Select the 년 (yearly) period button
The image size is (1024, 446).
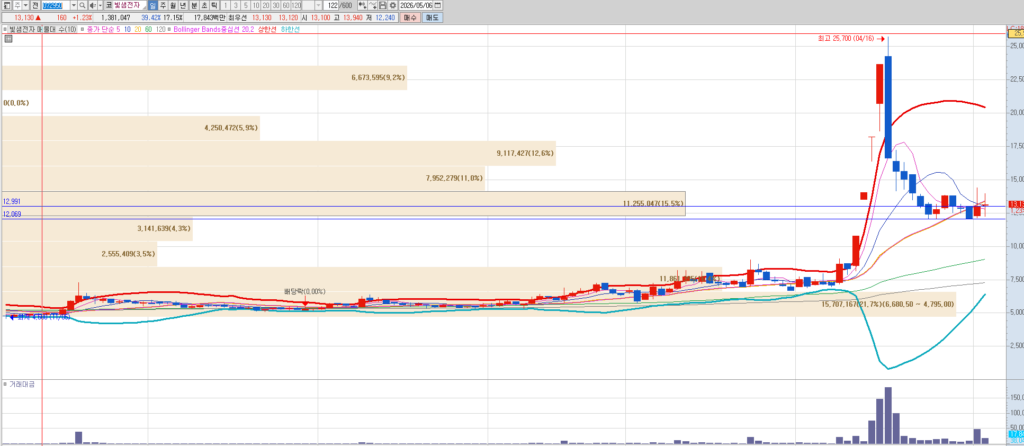tap(183, 5)
